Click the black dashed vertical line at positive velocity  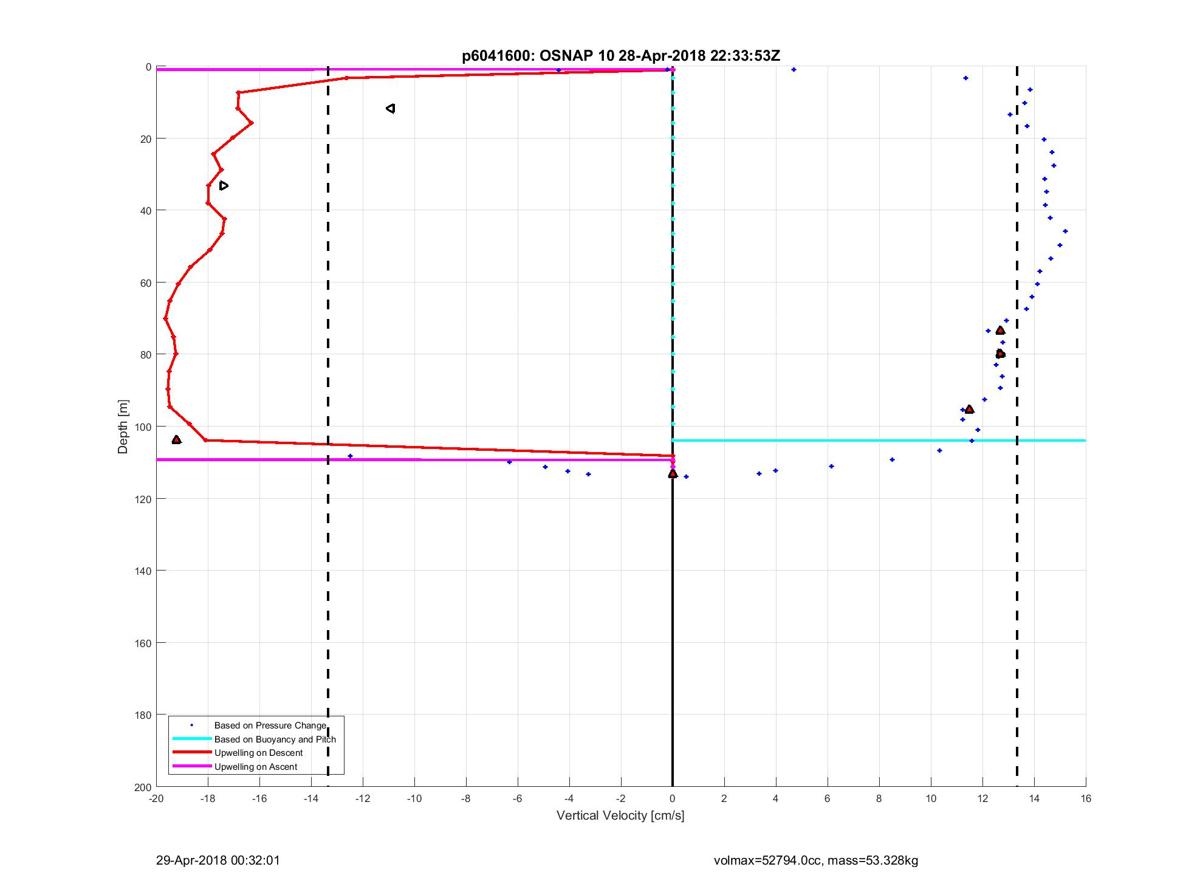pos(1017,427)
